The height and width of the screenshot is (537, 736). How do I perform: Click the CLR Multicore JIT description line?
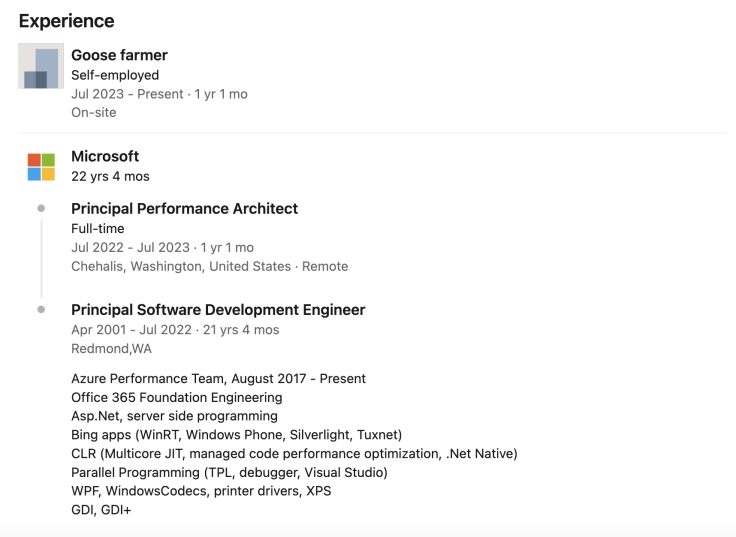[294, 454]
